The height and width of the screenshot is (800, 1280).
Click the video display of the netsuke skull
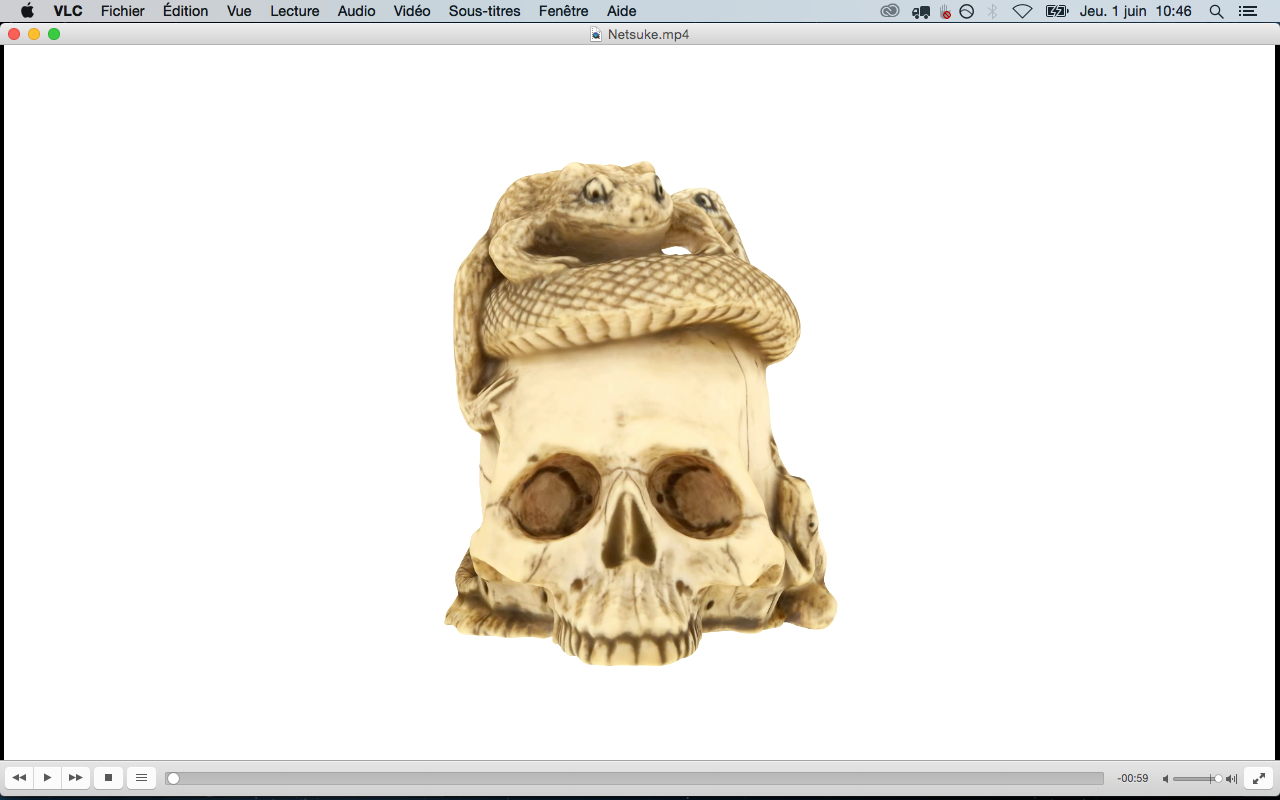coord(640,402)
